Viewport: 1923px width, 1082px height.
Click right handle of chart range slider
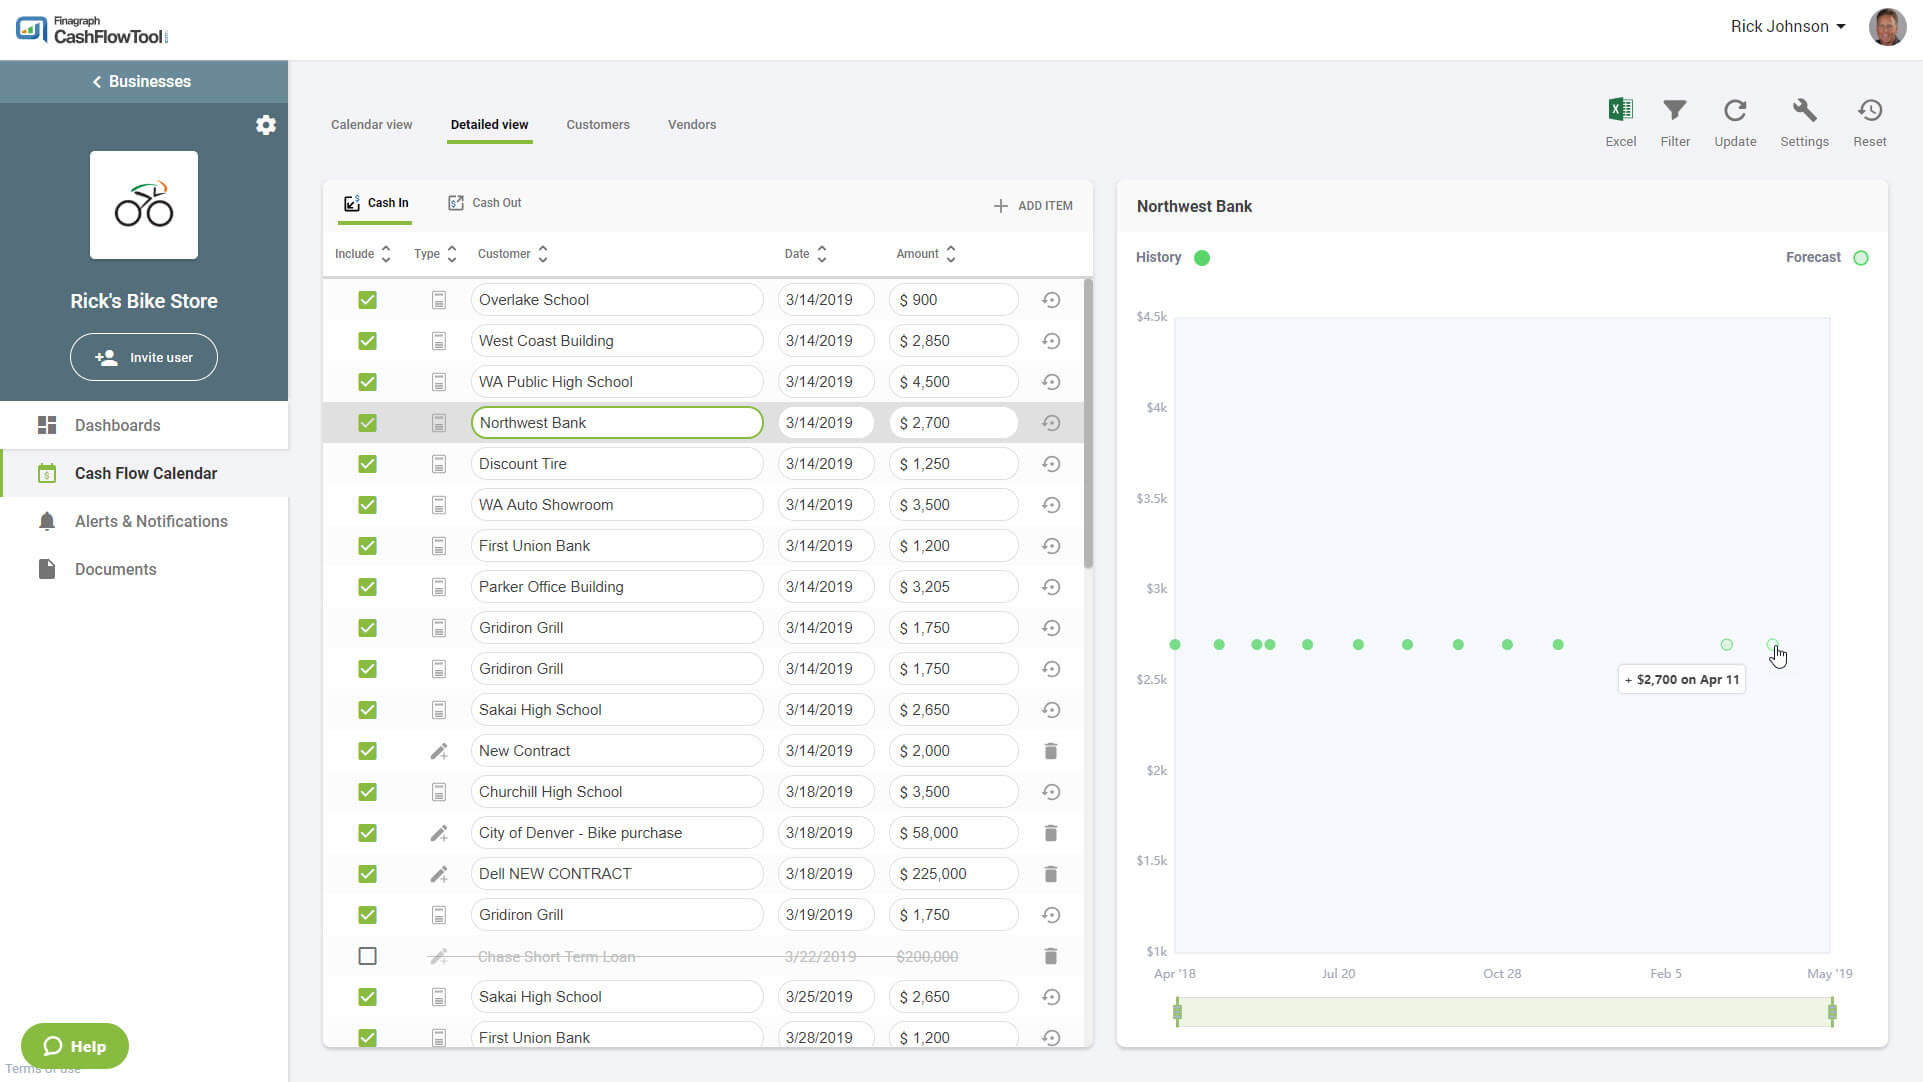click(x=1832, y=1012)
